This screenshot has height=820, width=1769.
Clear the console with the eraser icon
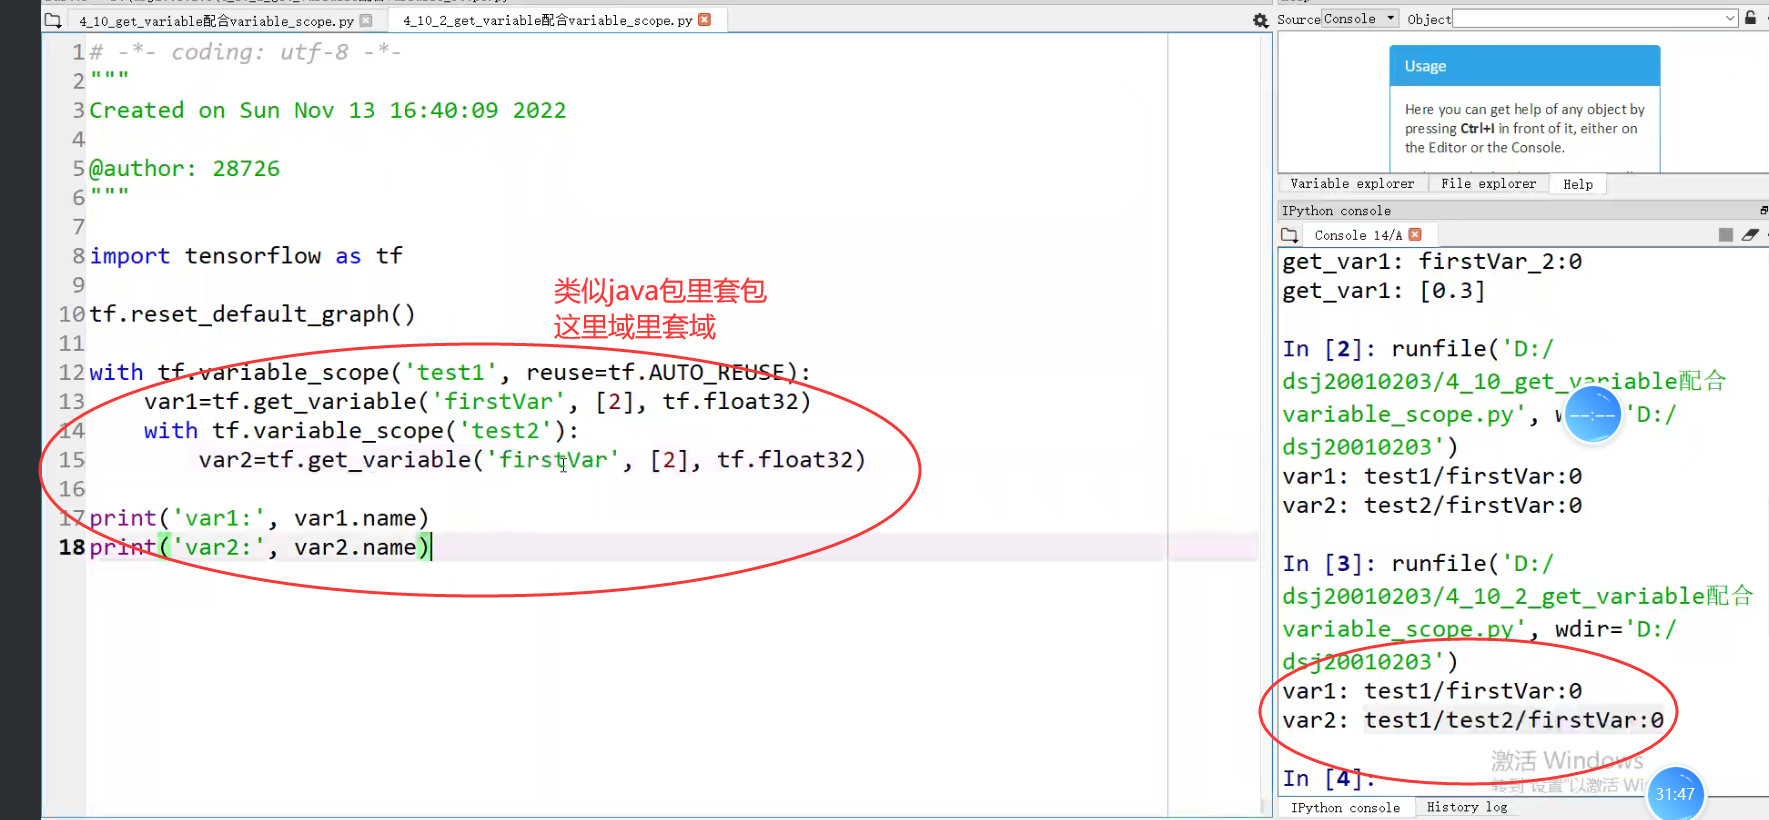tap(1749, 235)
